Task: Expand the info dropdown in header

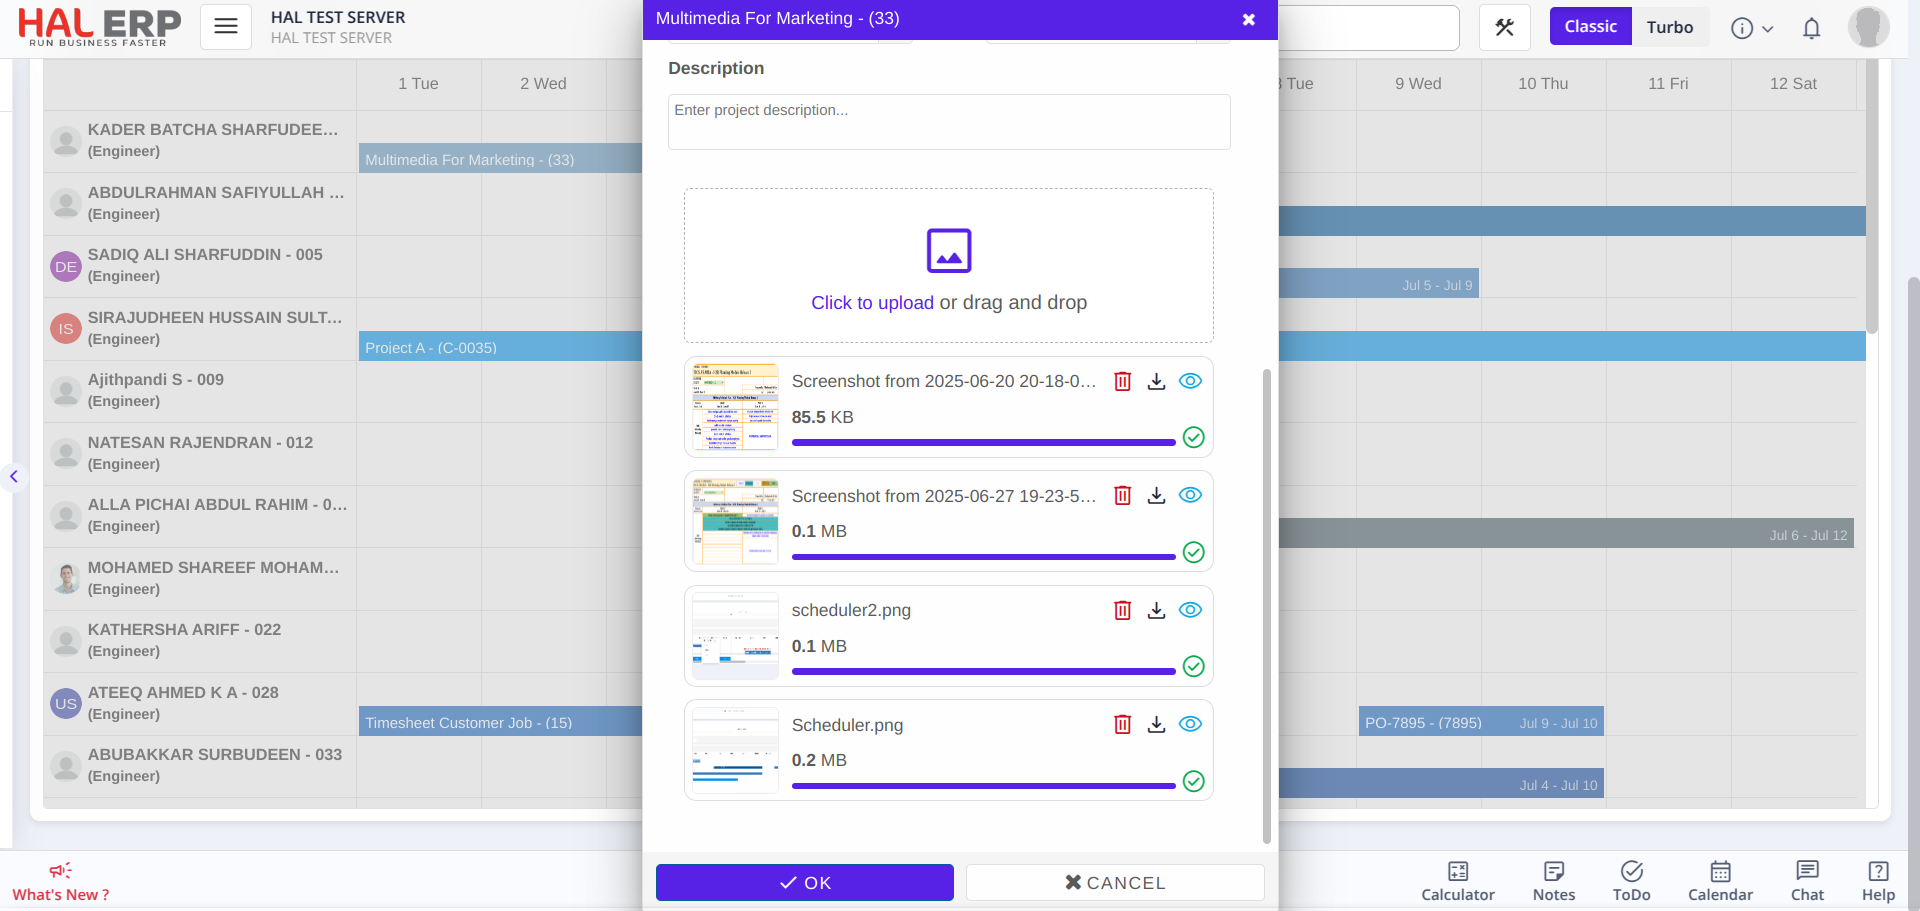Action: [1752, 28]
